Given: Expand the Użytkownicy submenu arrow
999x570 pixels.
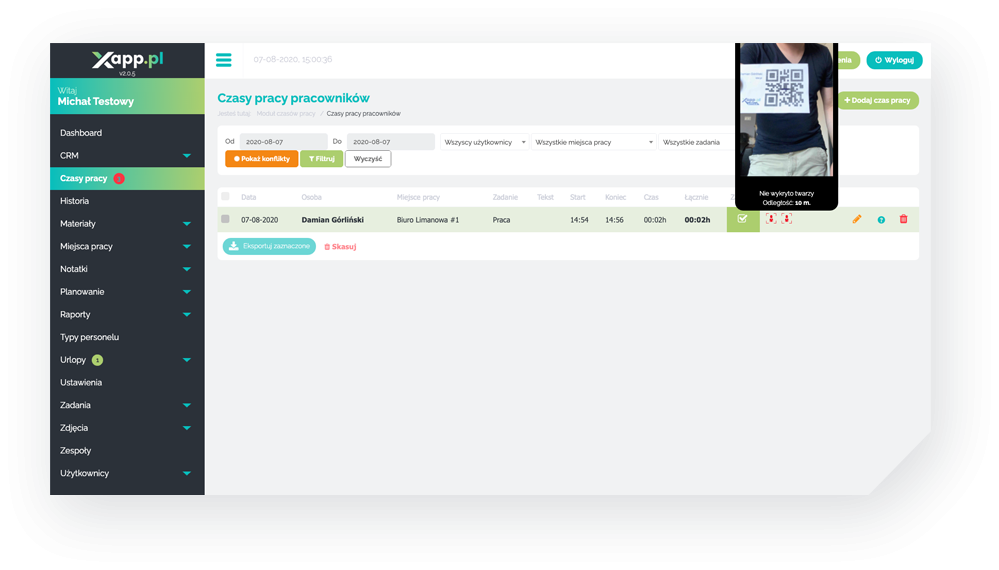Looking at the screenshot, I should (x=187, y=473).
